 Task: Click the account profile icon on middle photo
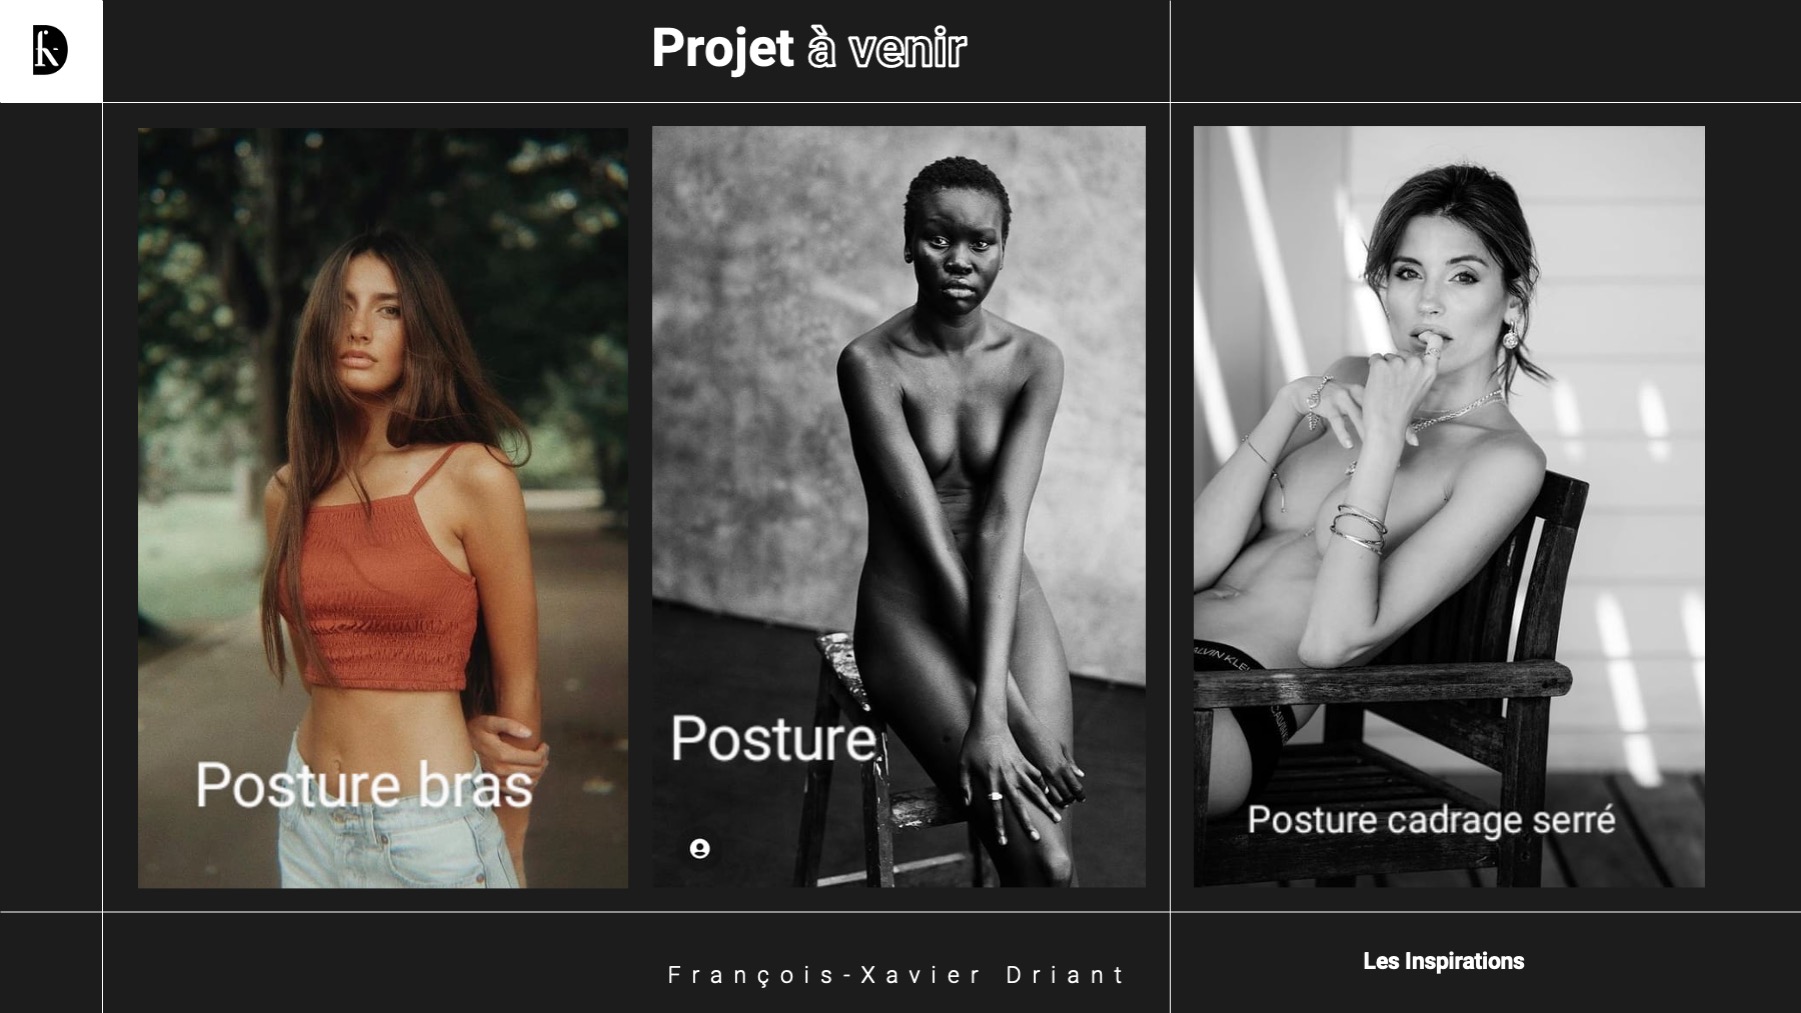pyautogui.click(x=700, y=849)
